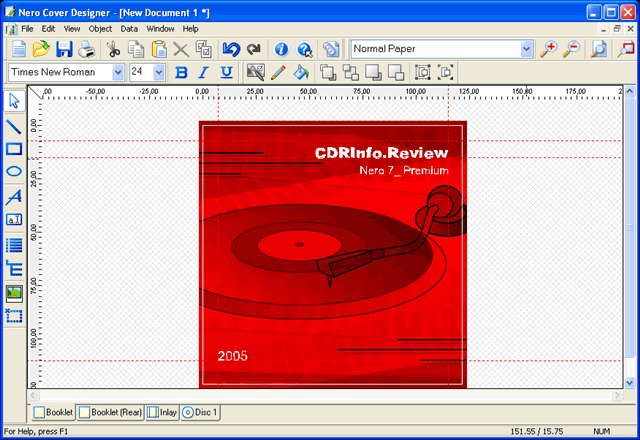Open the blue info icon
The width and height of the screenshot is (640, 440).
pos(281,49)
